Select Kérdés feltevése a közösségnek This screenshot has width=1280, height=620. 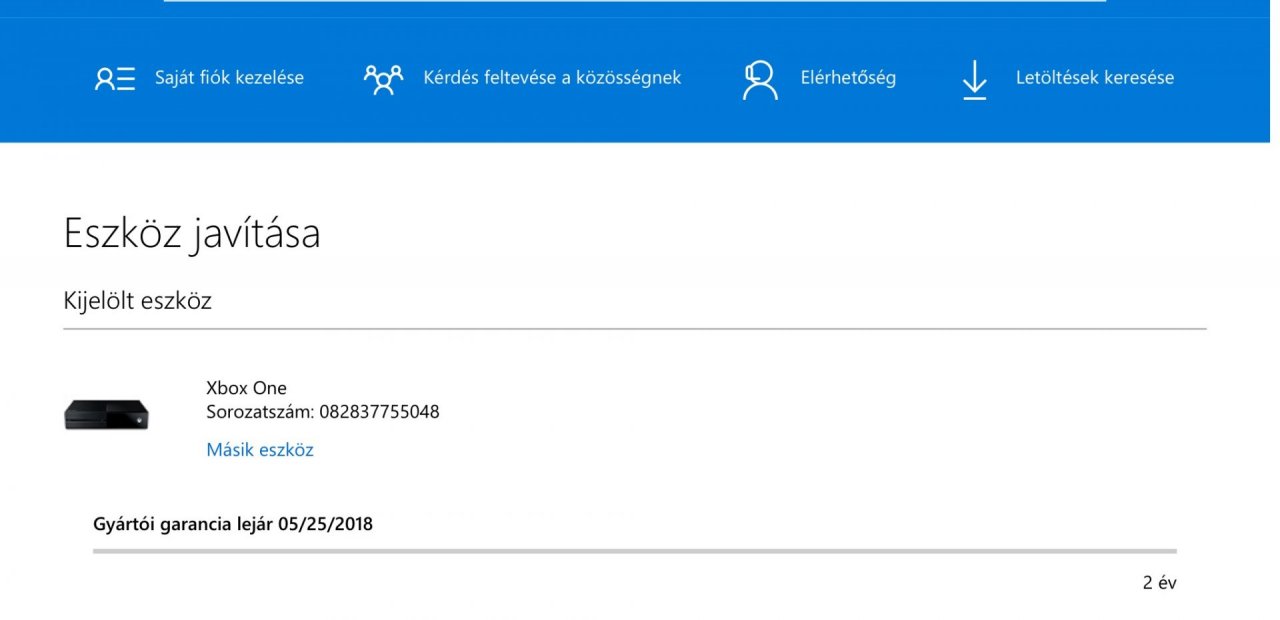[552, 78]
